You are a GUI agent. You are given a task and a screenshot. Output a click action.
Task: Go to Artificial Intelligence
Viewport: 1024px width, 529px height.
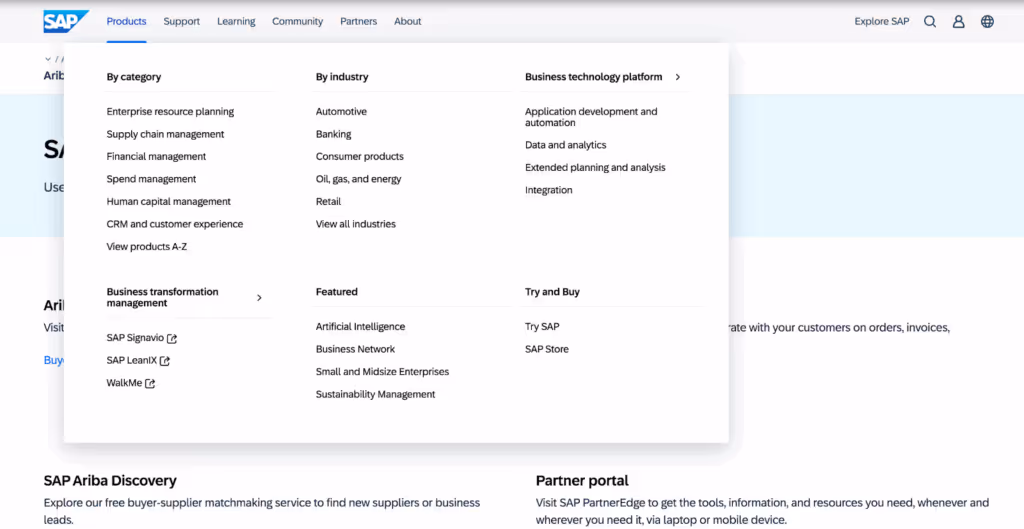pyautogui.click(x=360, y=327)
